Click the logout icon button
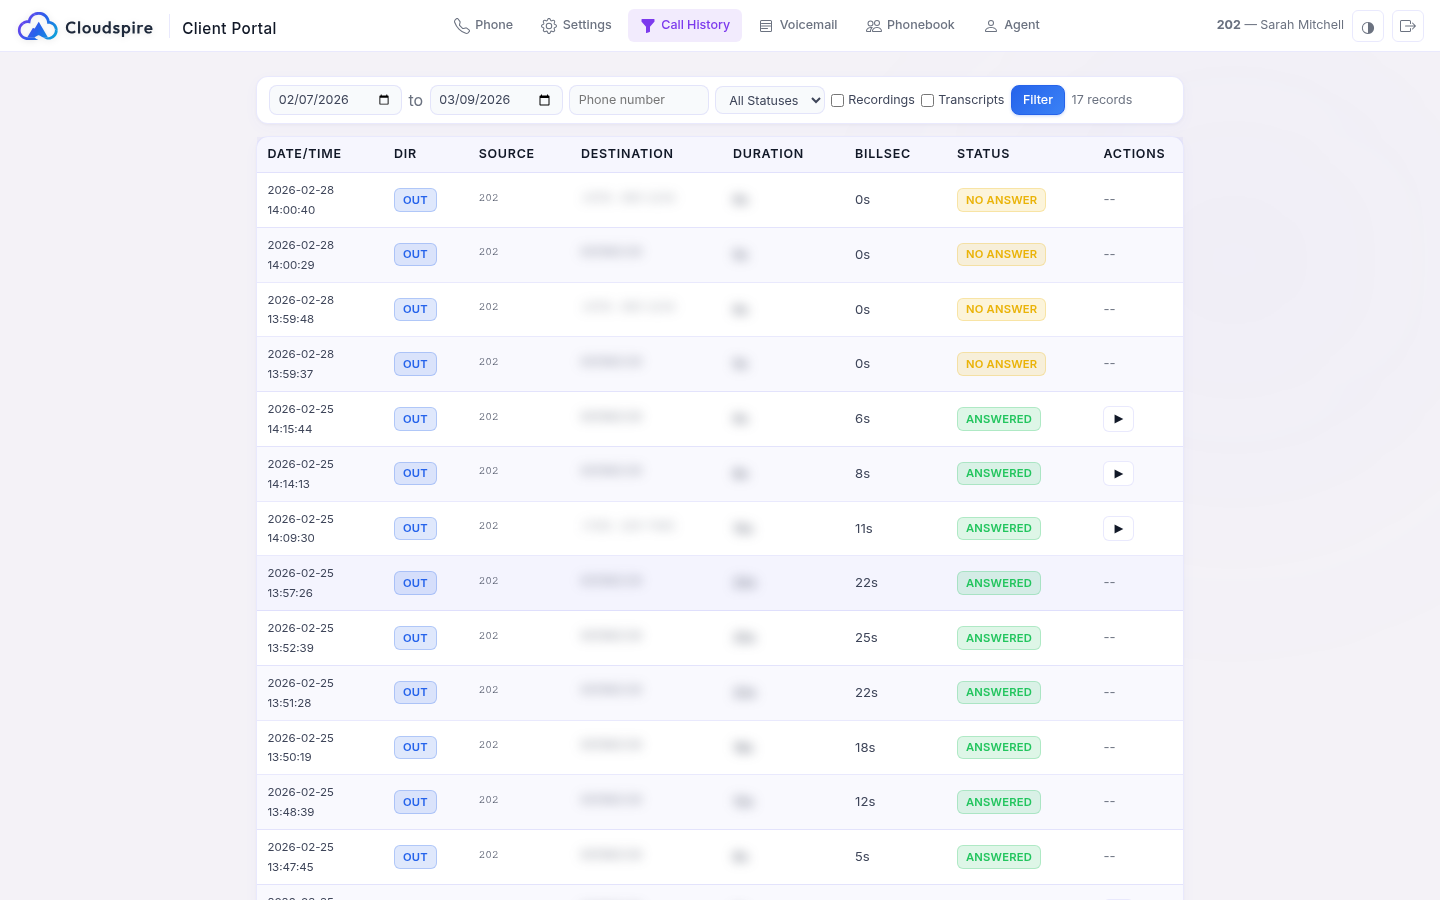1440x900 pixels. 1407,26
